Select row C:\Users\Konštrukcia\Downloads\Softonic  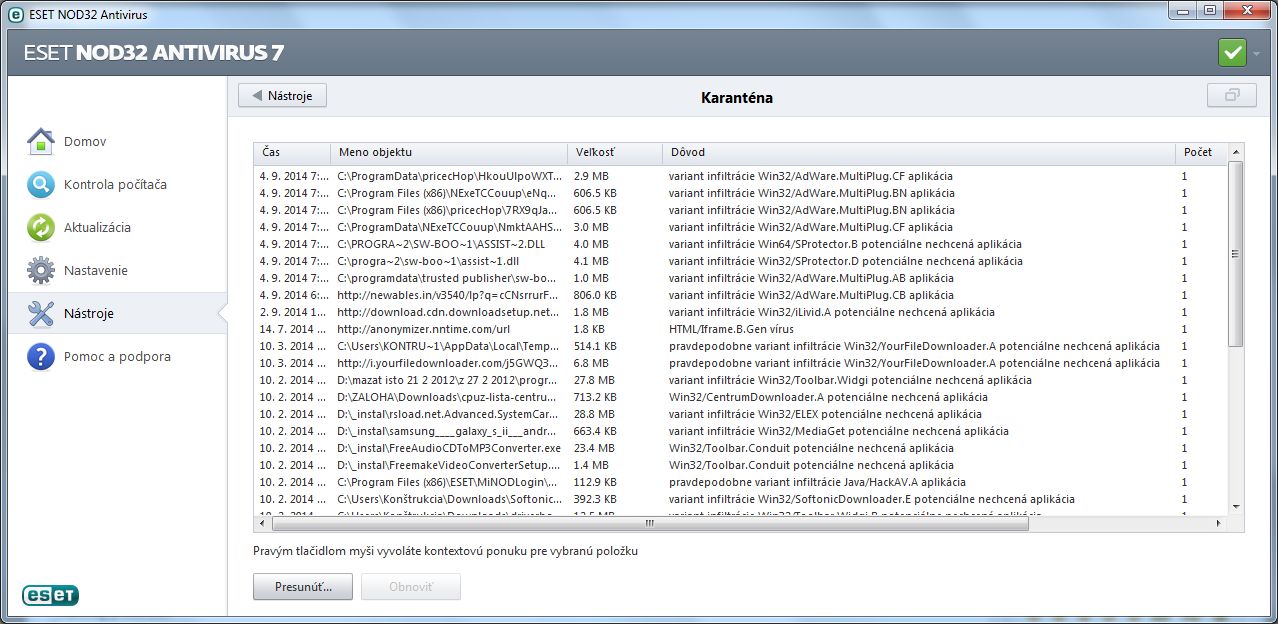[741, 499]
